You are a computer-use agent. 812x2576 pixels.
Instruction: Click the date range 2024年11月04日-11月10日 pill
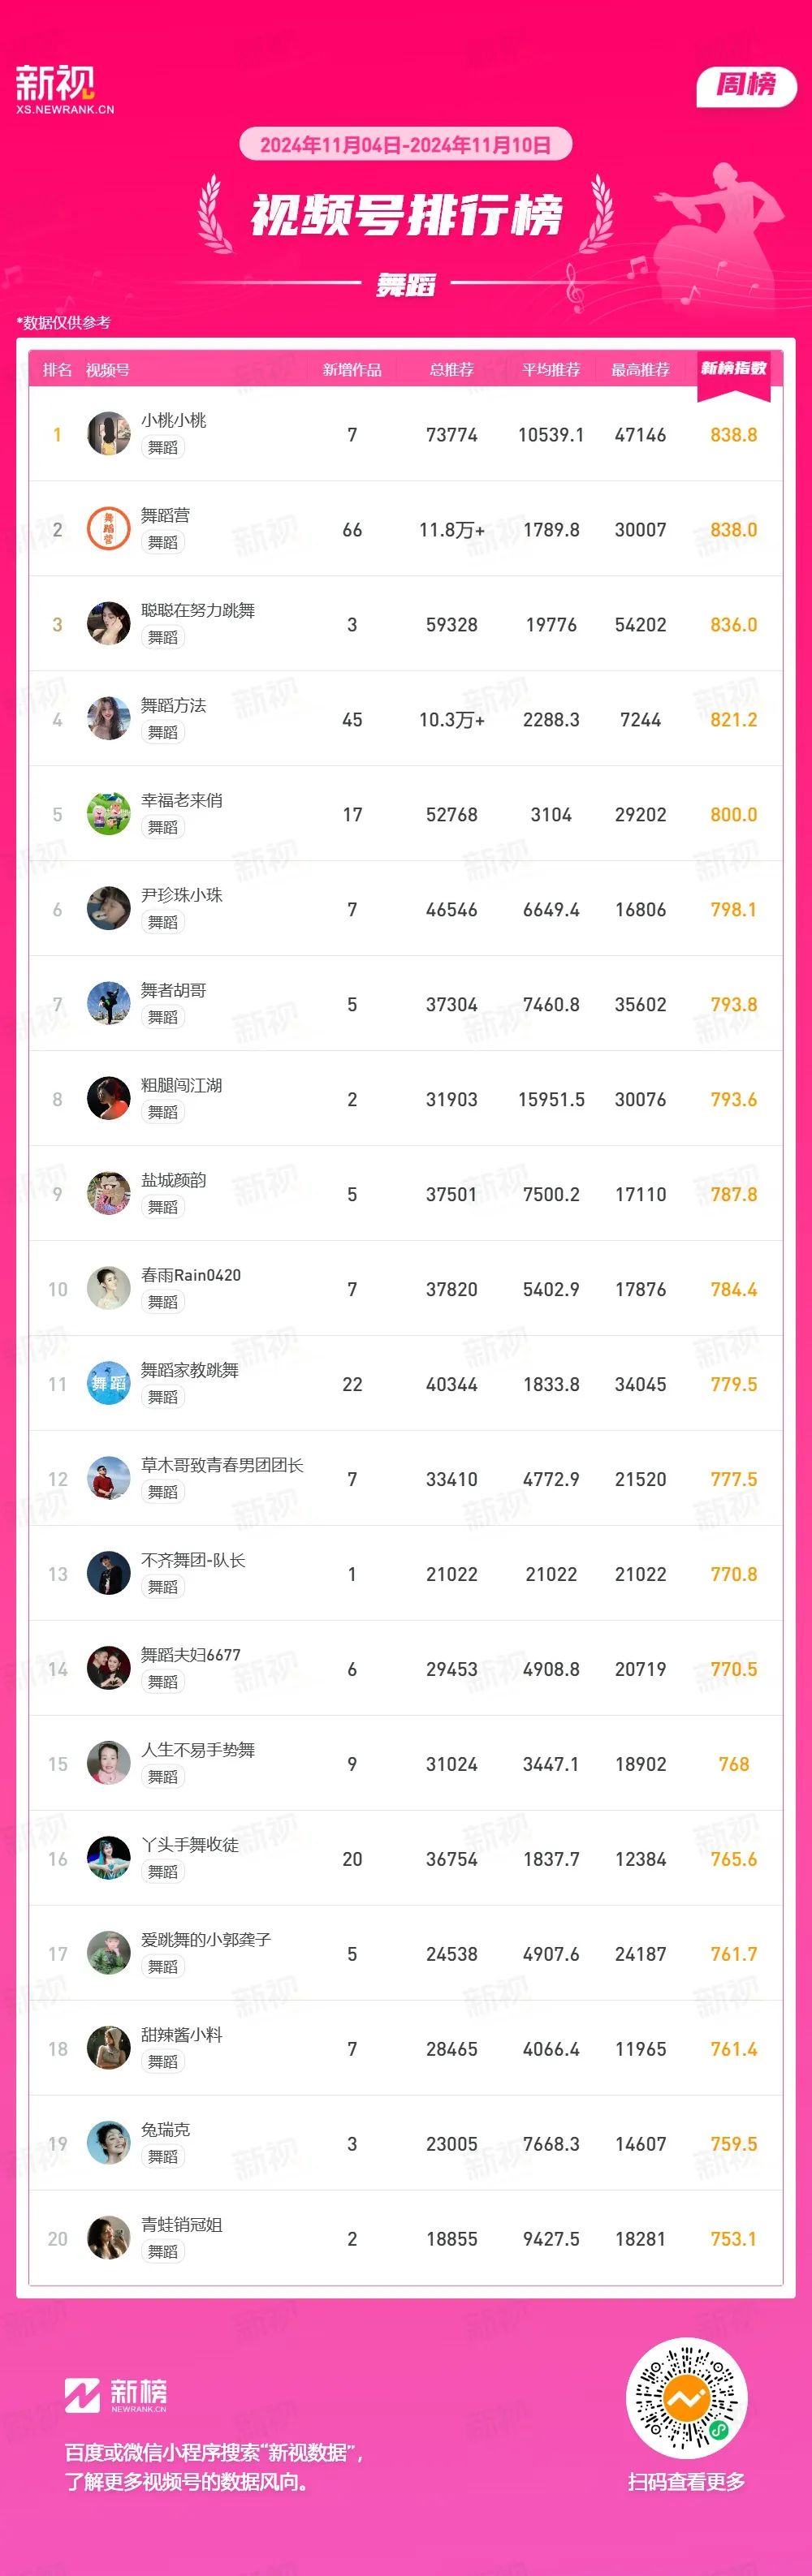(405, 145)
